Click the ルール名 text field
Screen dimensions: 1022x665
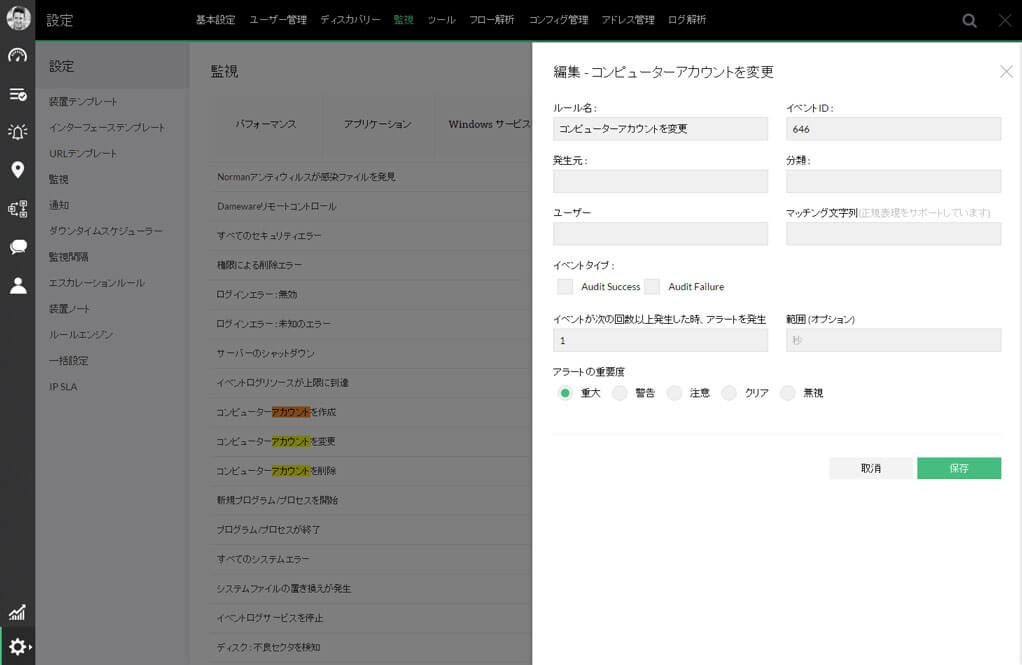click(x=660, y=129)
